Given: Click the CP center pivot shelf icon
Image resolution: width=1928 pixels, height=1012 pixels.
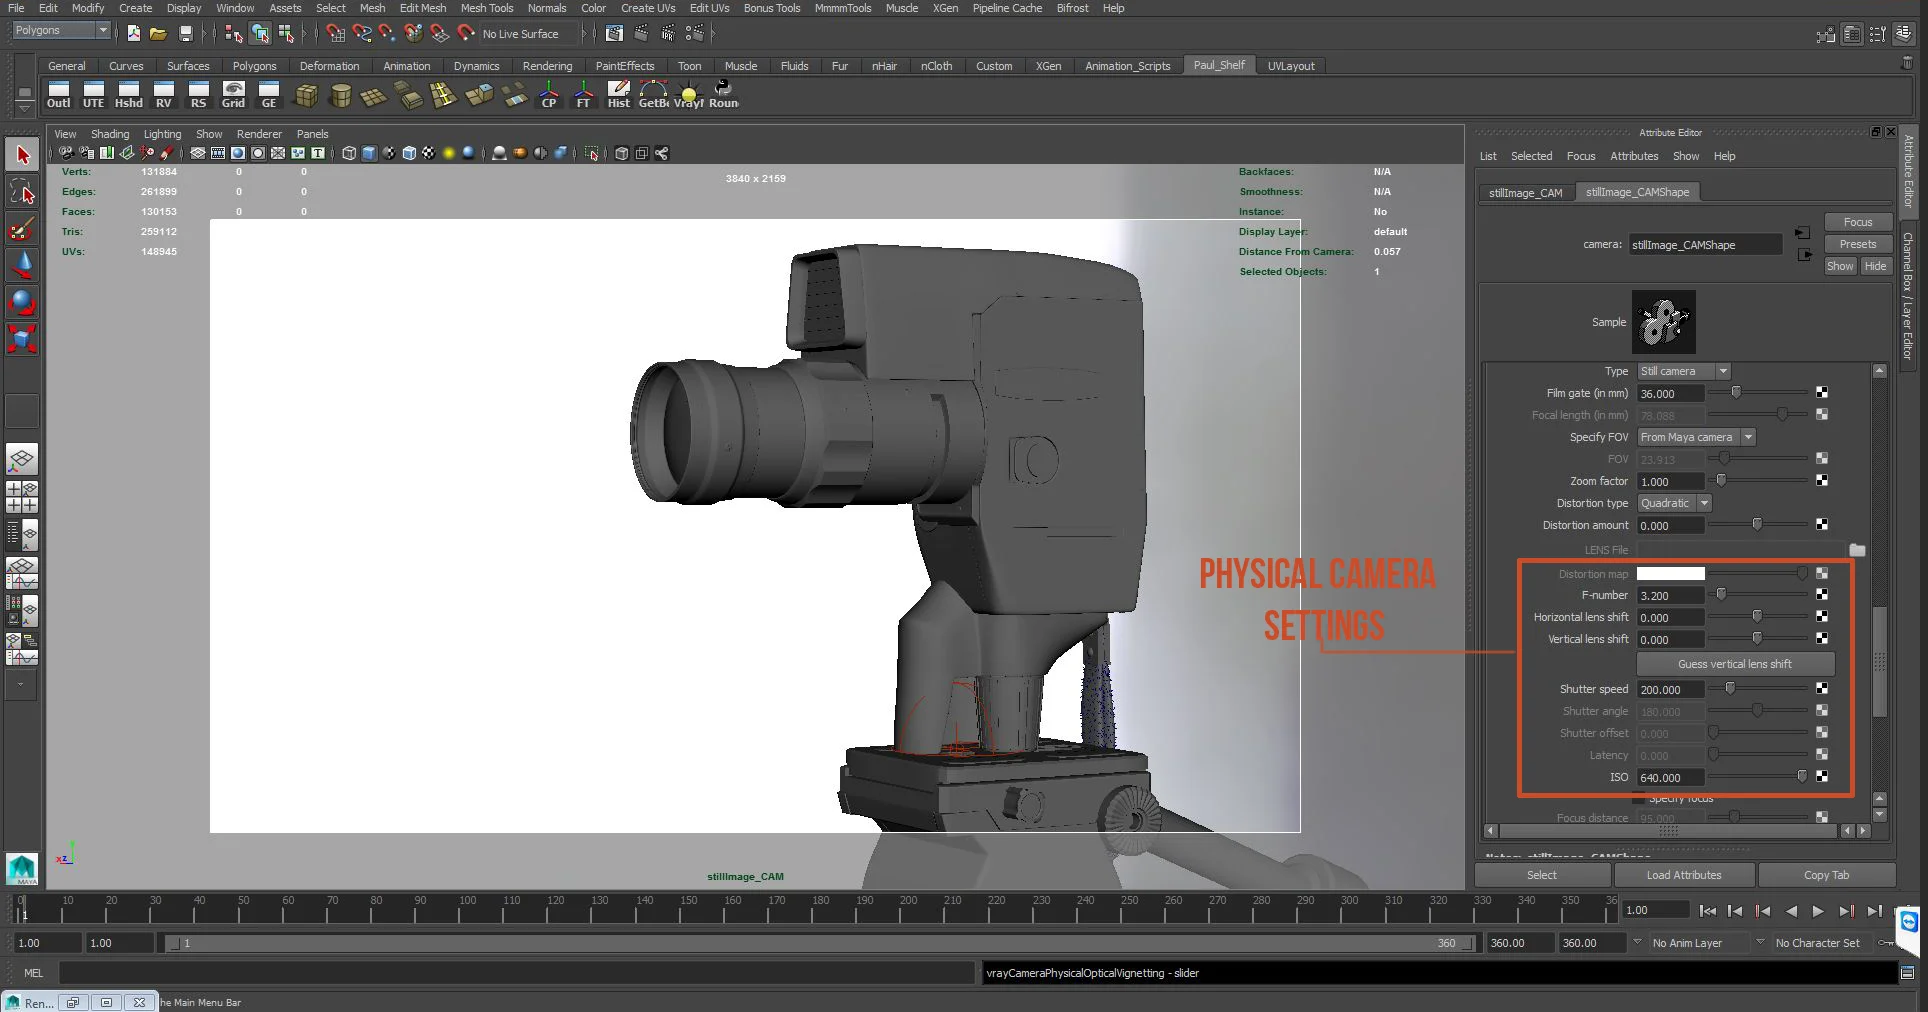Looking at the screenshot, I should (549, 95).
